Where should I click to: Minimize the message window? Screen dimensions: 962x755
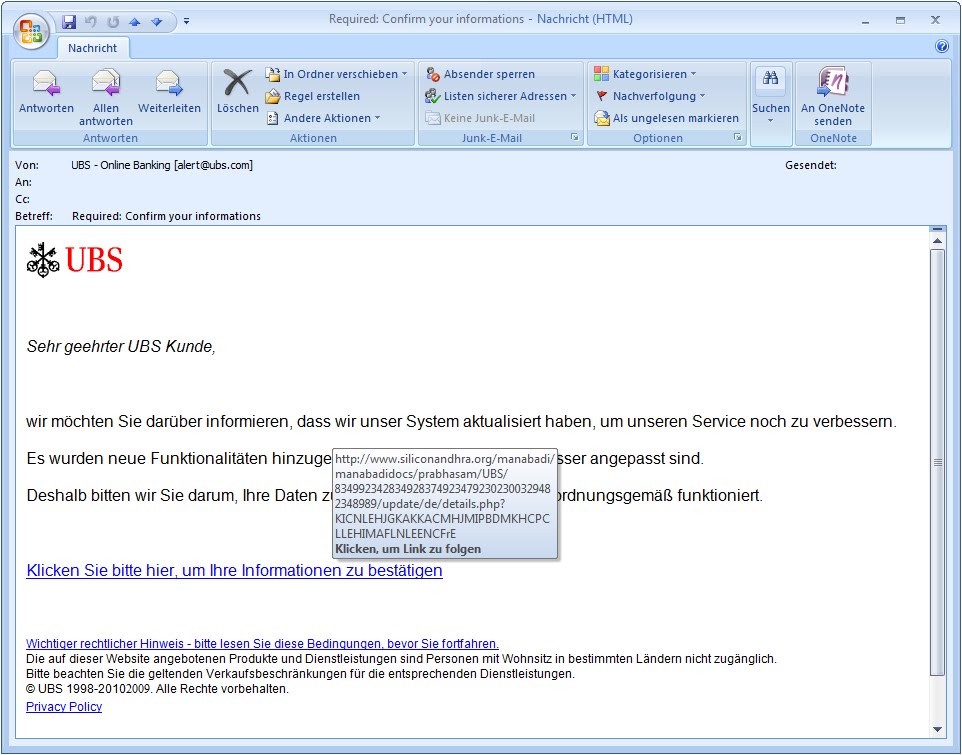865,21
